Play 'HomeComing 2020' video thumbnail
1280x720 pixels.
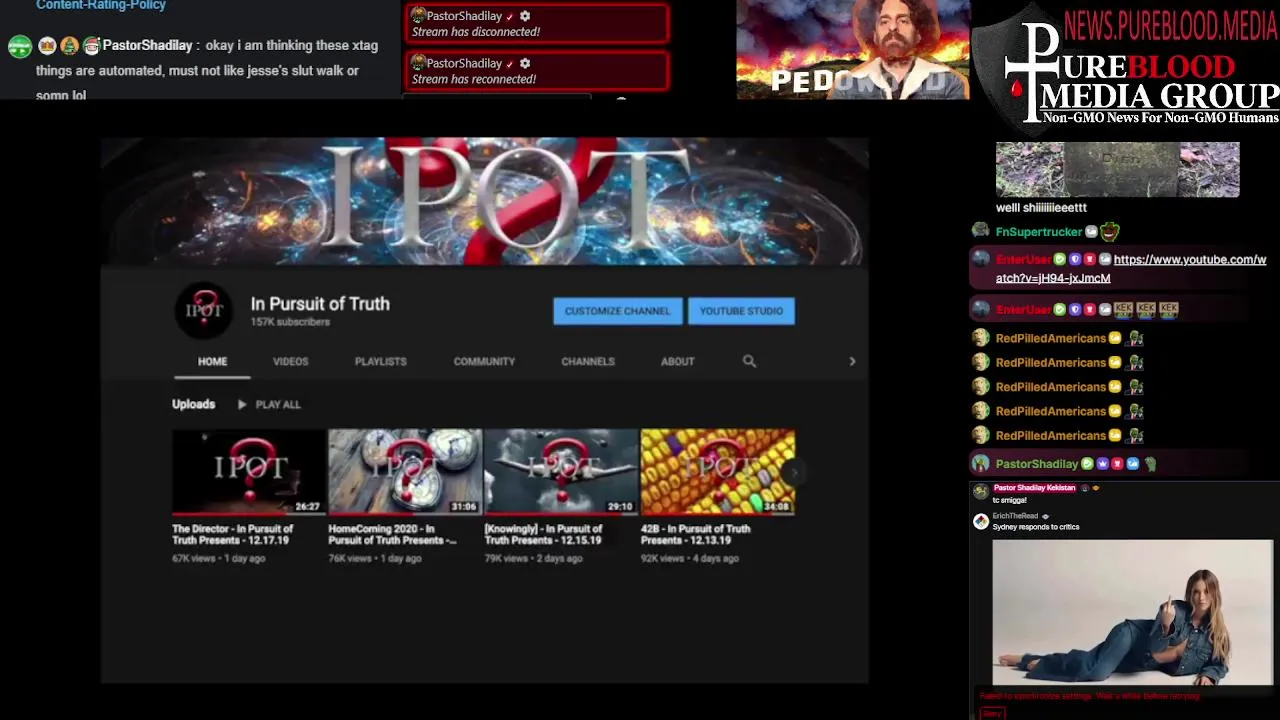click(x=405, y=471)
